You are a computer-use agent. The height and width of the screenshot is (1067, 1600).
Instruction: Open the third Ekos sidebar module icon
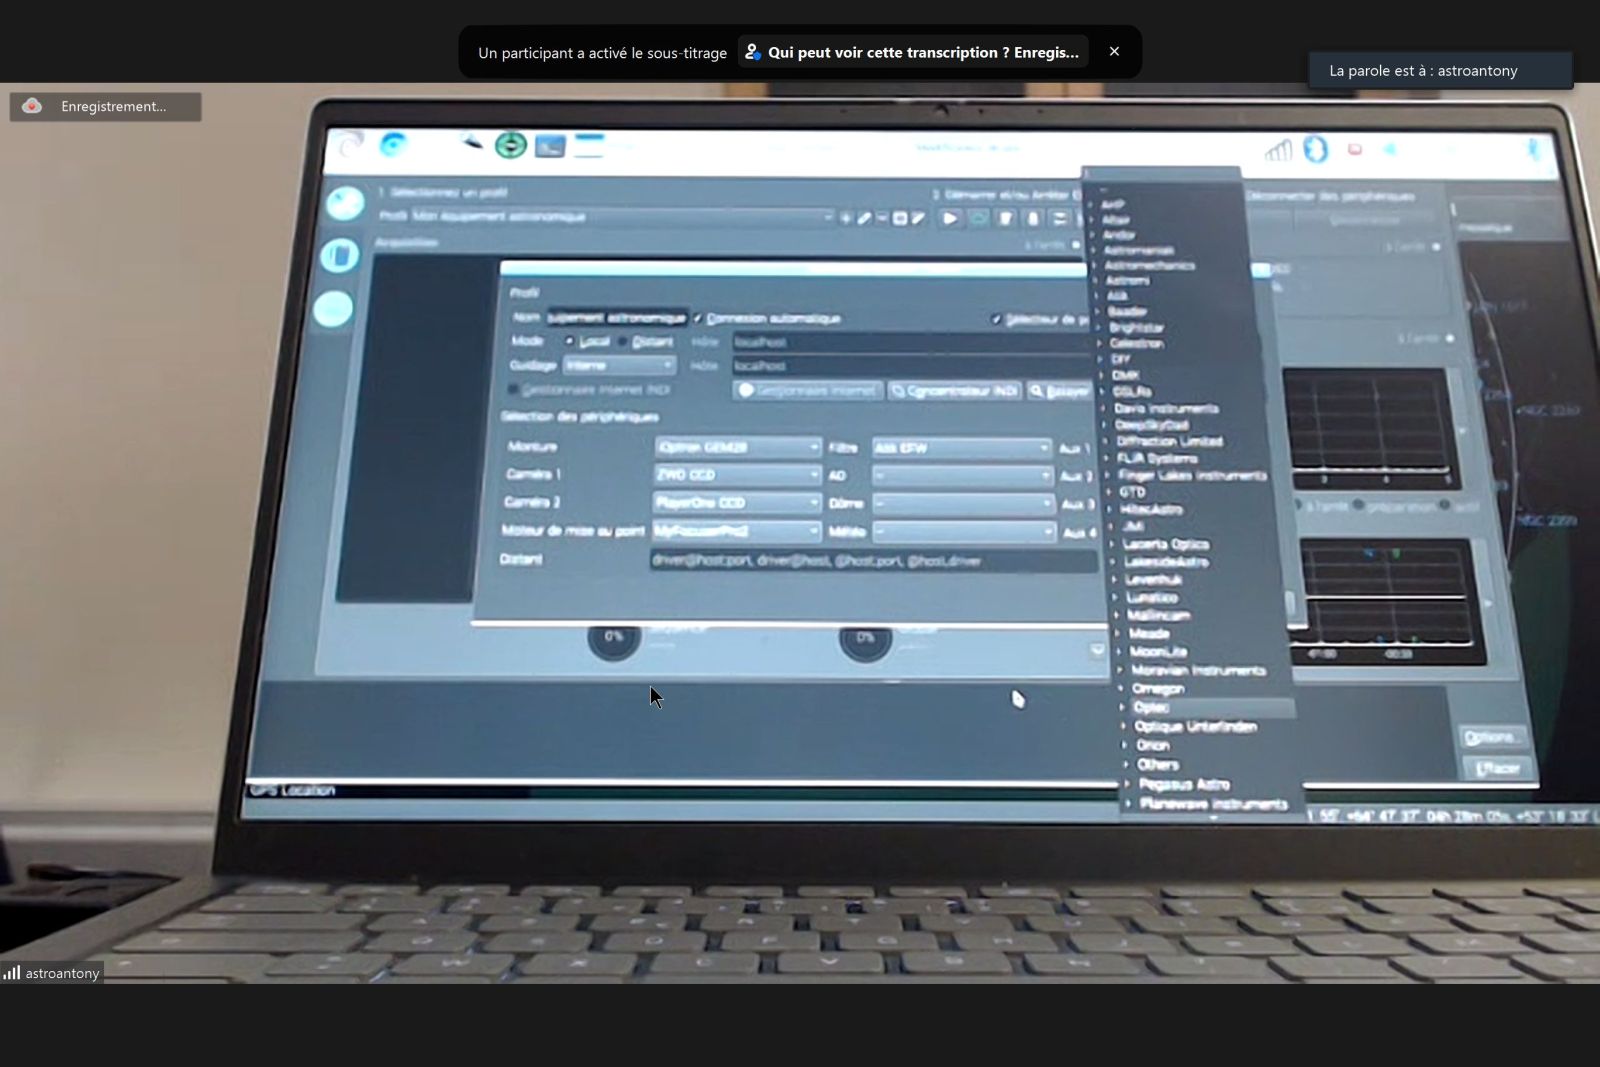(332, 309)
